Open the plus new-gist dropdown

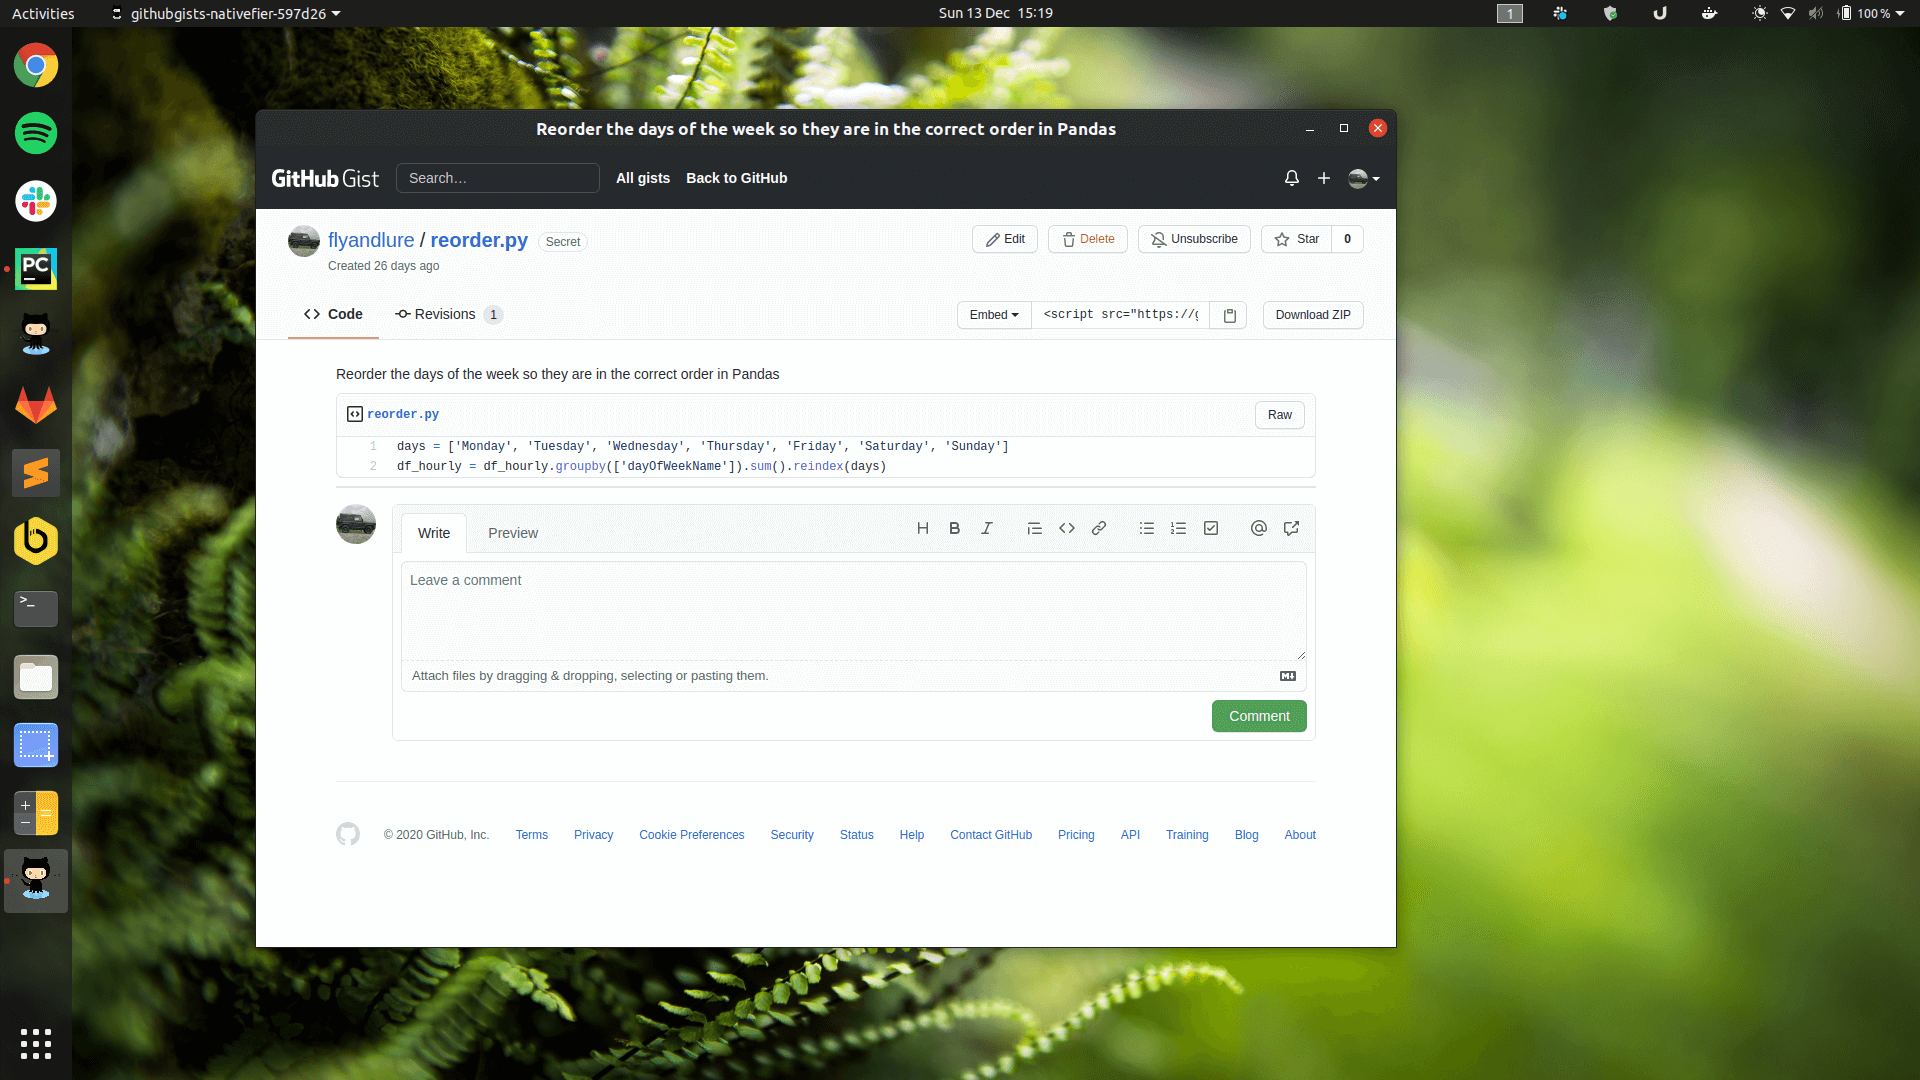point(1324,178)
